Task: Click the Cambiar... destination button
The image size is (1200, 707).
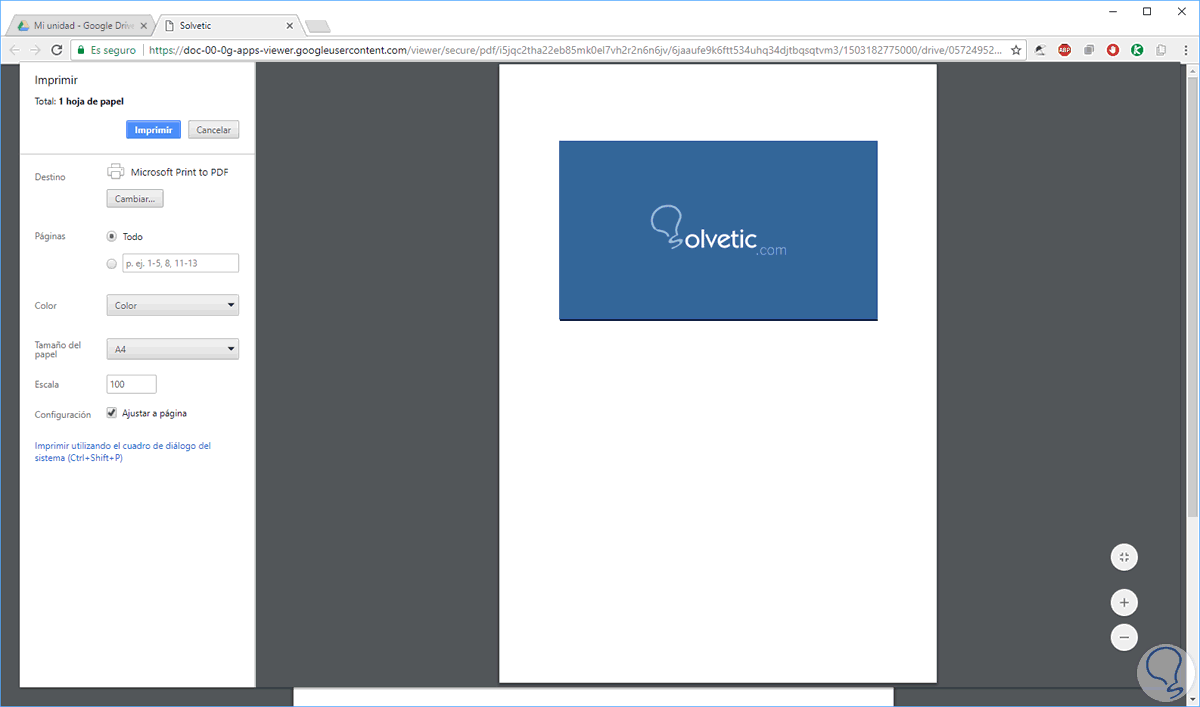Action: pos(135,199)
